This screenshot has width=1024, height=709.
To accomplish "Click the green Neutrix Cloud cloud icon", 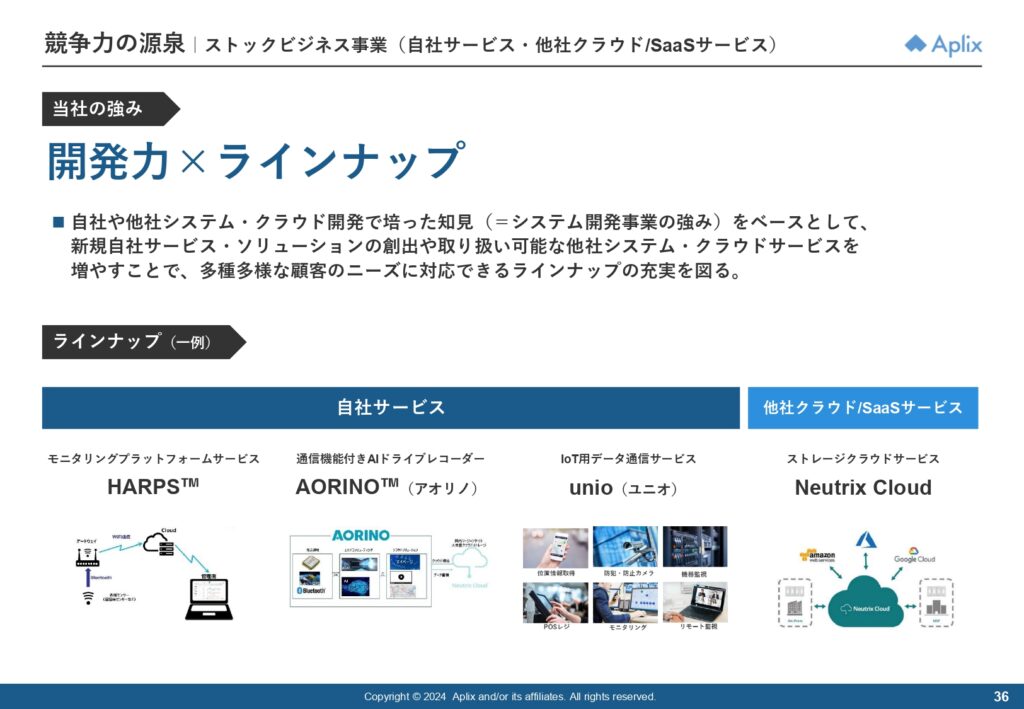I will [x=865, y=601].
